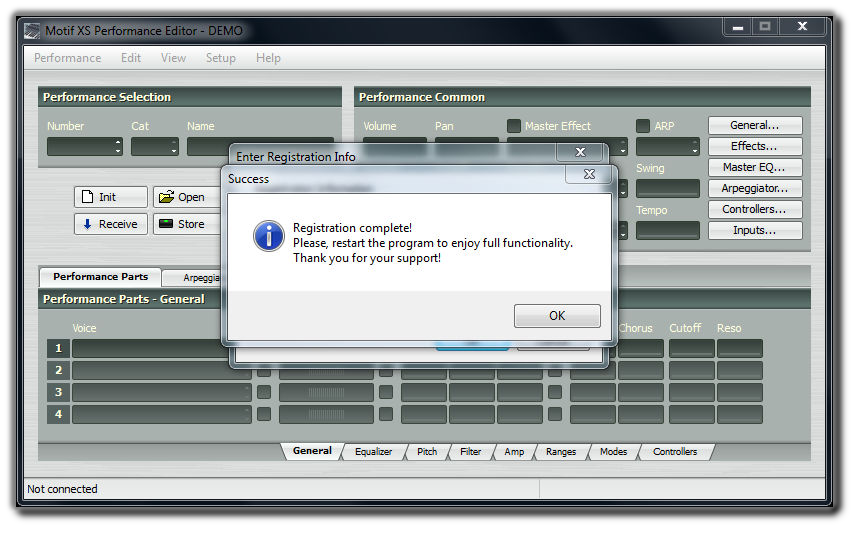
Task: Click the Cutoff field for part 1
Action: click(x=691, y=348)
